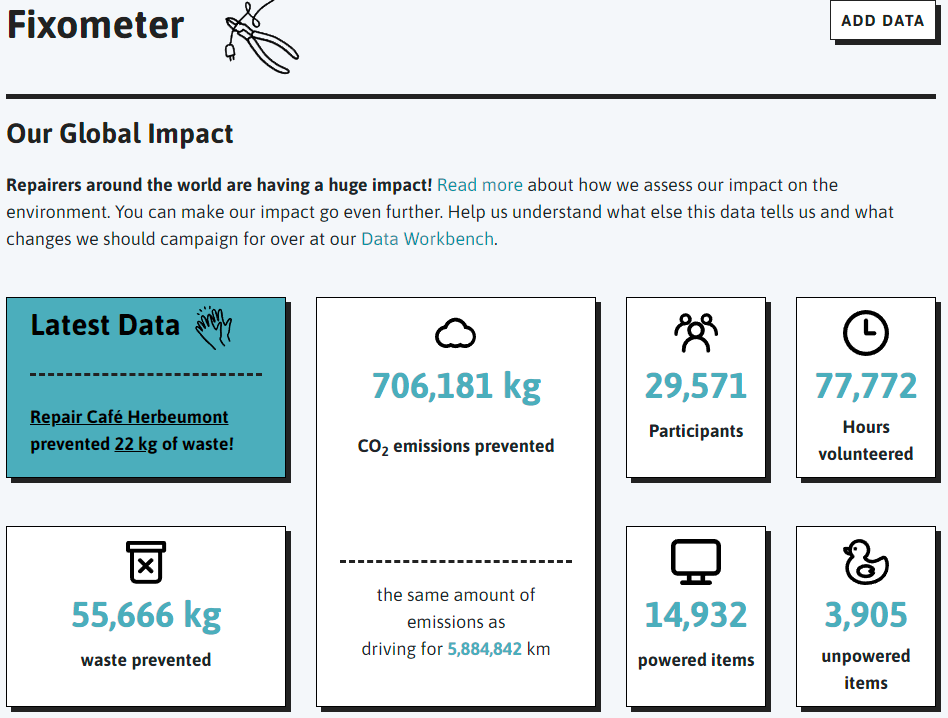The image size is (948, 718).
Task: Click the 14,932 powered items figure
Action: (x=696, y=615)
